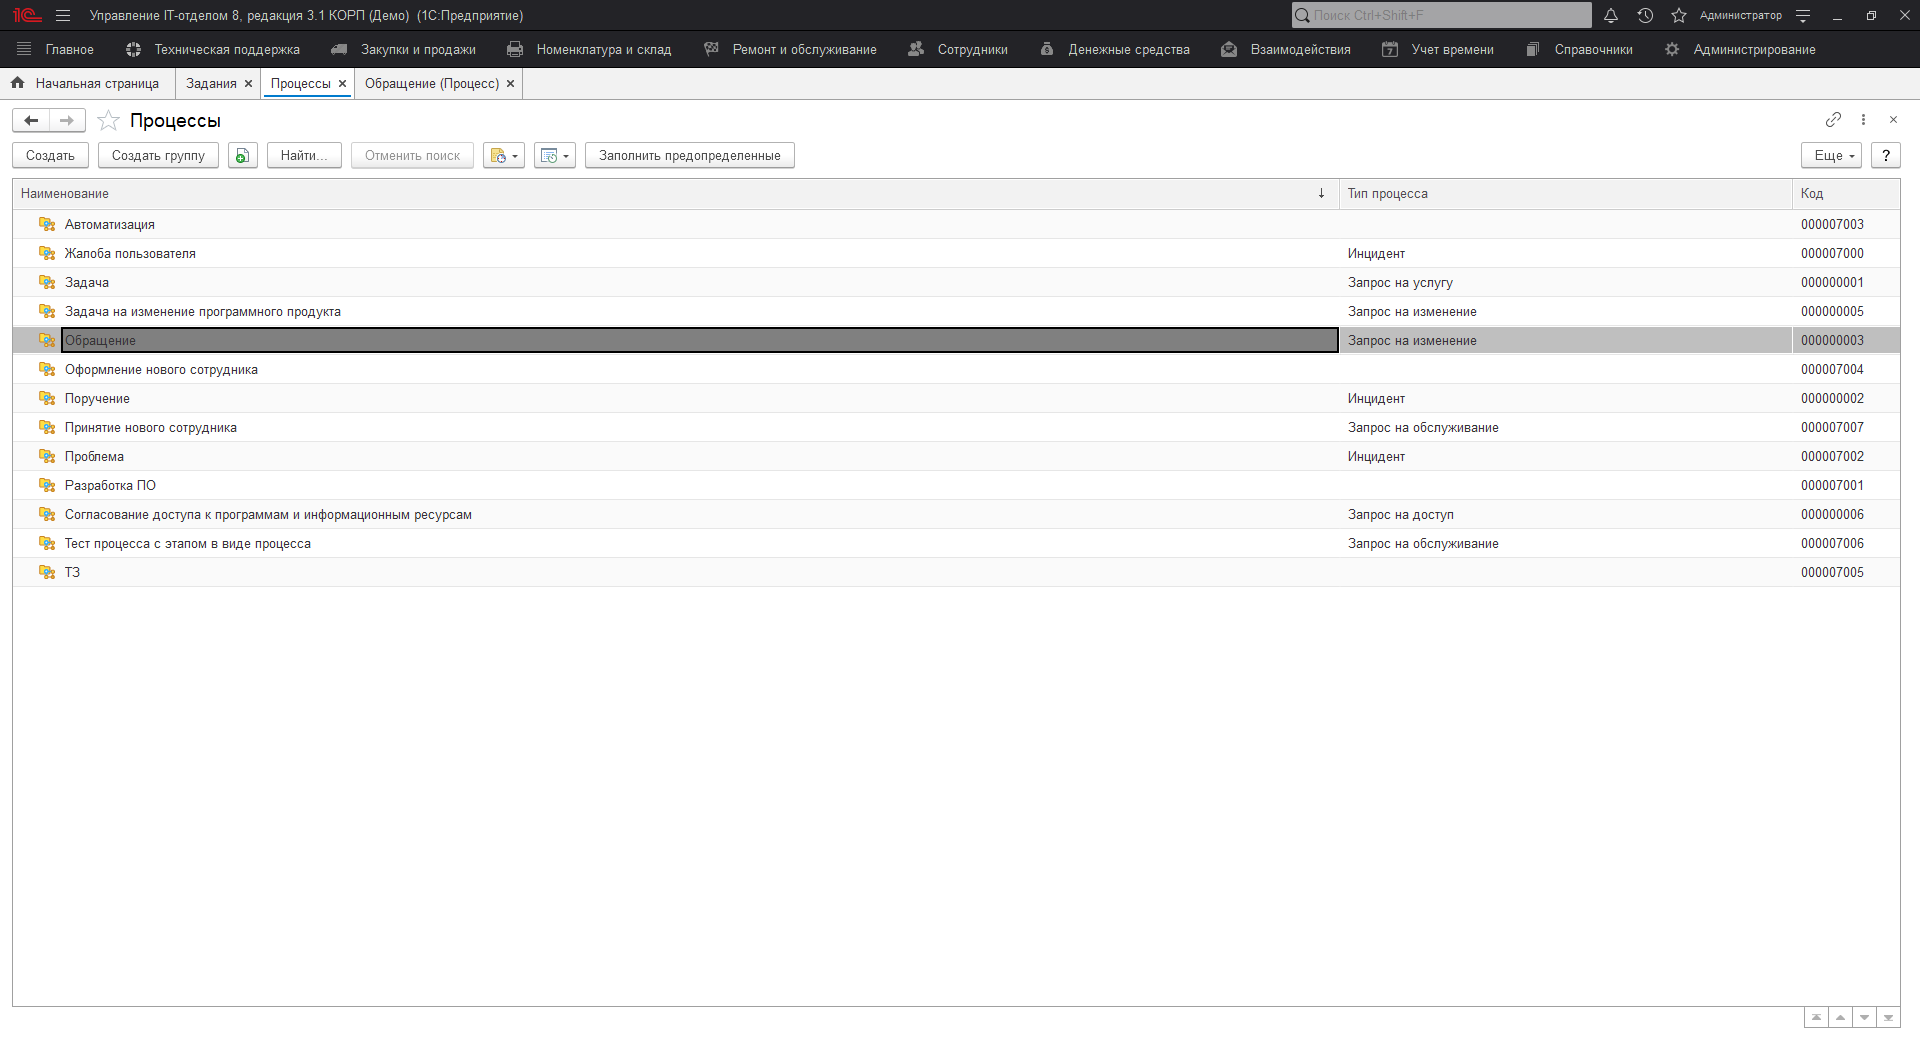Mark Процессы window as favorite via star icon
The image size is (1920, 1040).
click(108, 120)
